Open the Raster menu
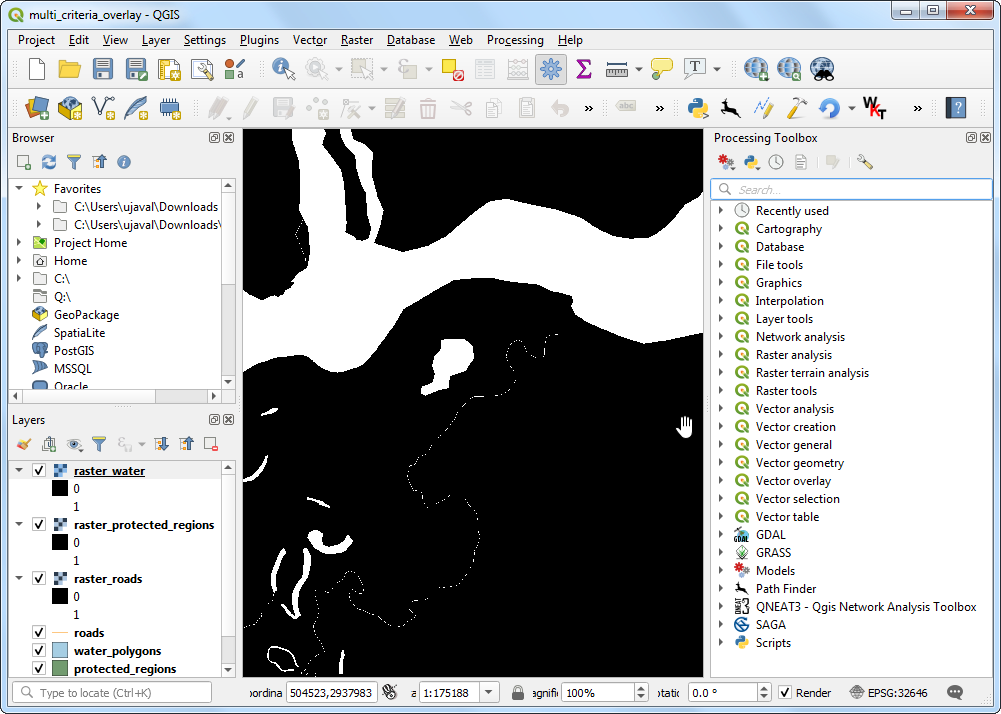Image resolution: width=1001 pixels, height=714 pixels. click(x=356, y=40)
